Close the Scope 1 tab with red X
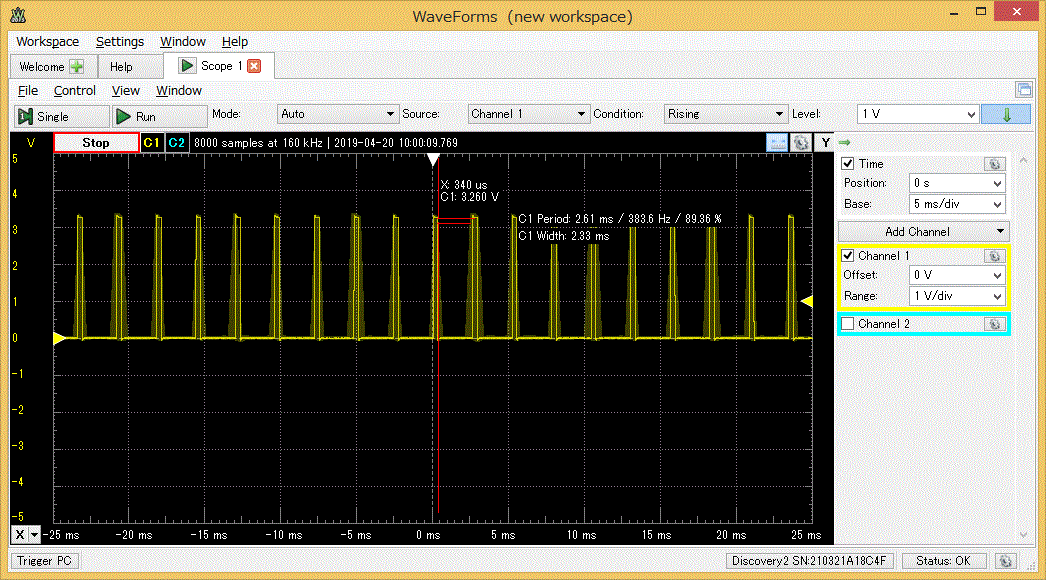 pos(254,66)
